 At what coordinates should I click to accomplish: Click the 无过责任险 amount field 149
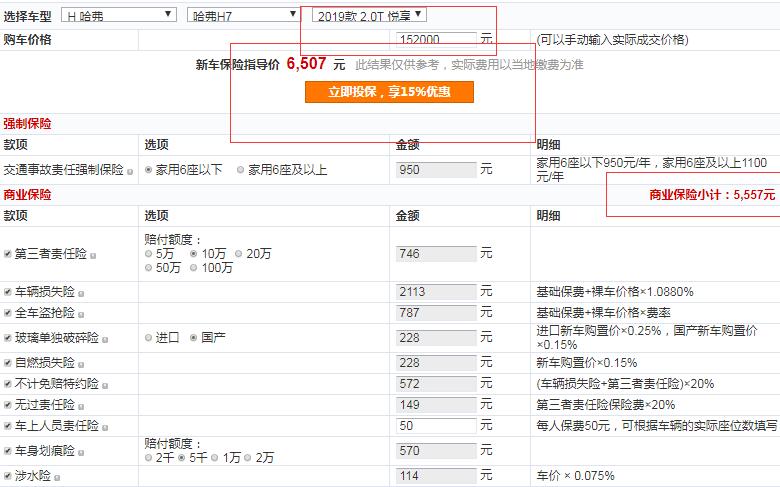click(436, 404)
